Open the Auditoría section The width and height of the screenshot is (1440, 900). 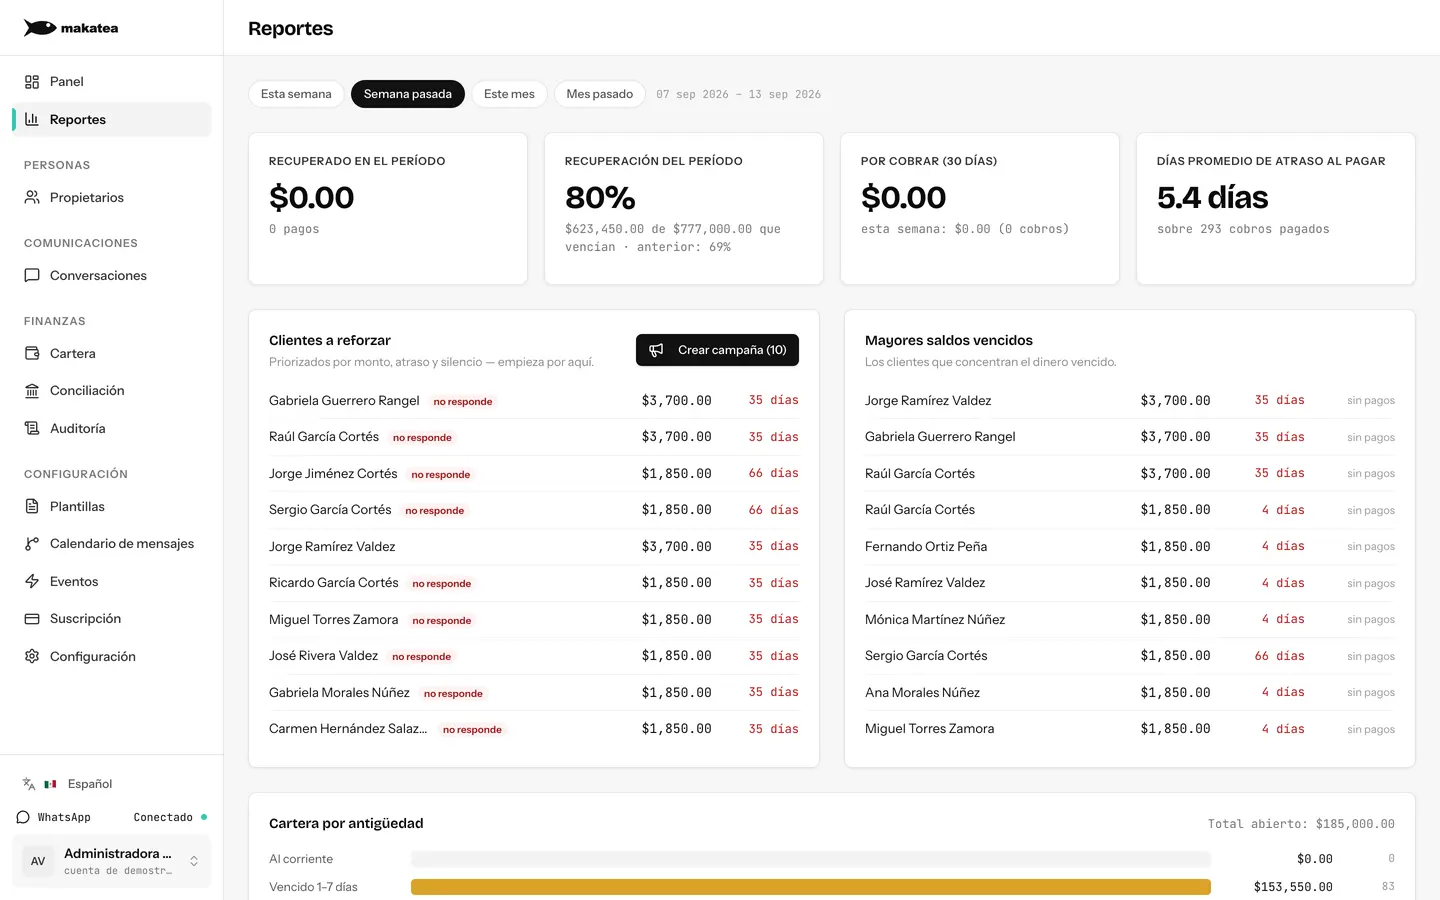[112, 428]
